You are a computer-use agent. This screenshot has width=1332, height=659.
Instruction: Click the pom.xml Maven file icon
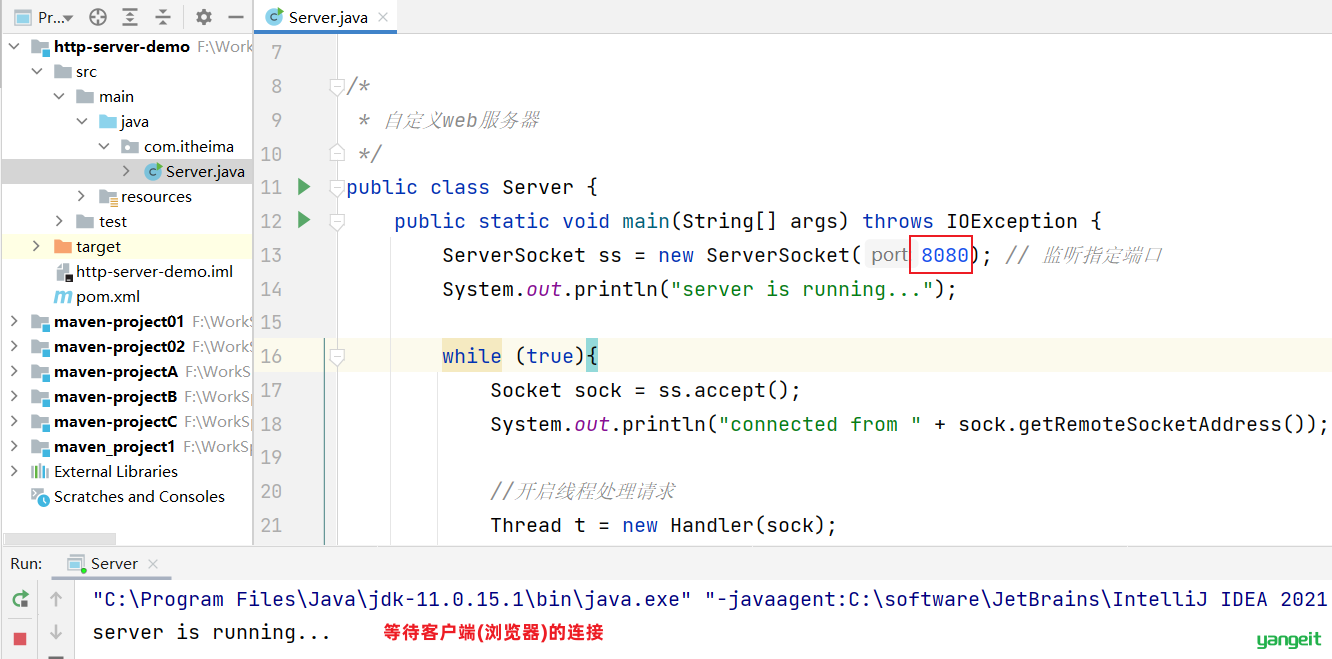point(62,297)
